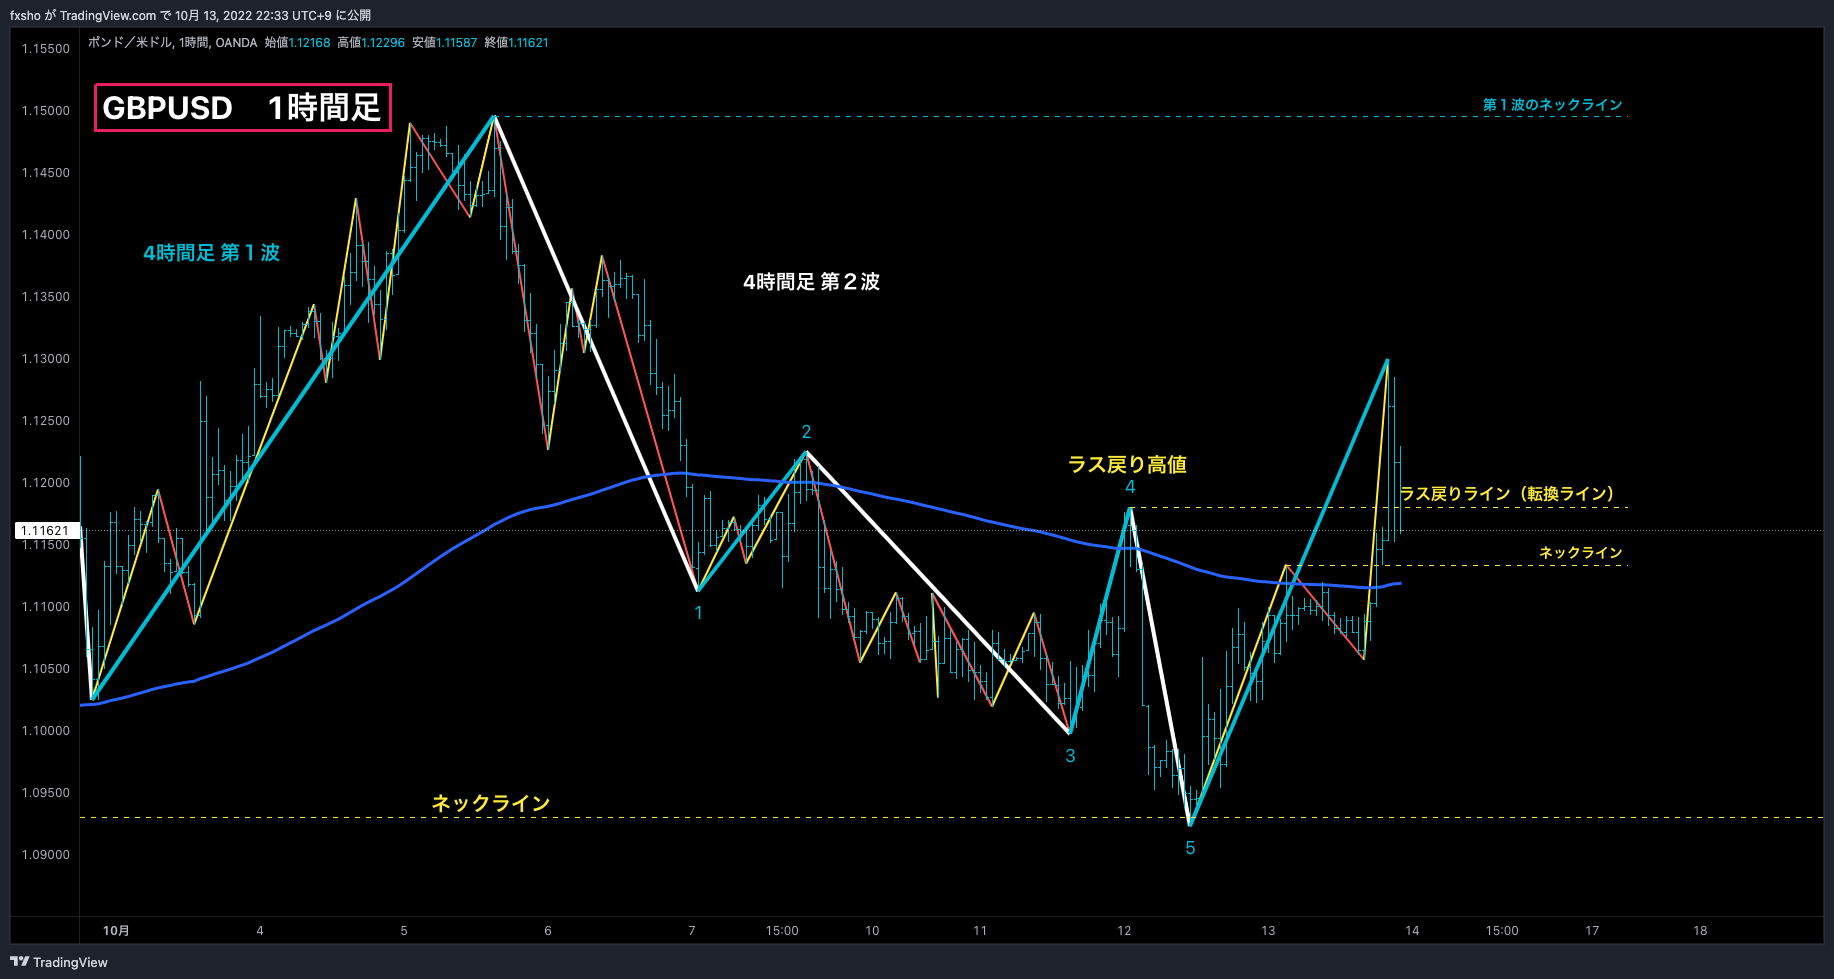
Task: Click the wave number 3 label
Action: (1070, 756)
